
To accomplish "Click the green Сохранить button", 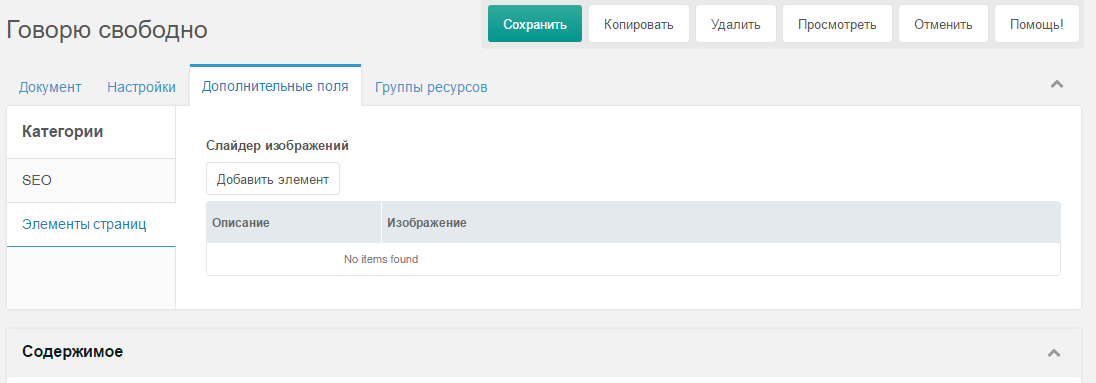I will pyautogui.click(x=535, y=24).
